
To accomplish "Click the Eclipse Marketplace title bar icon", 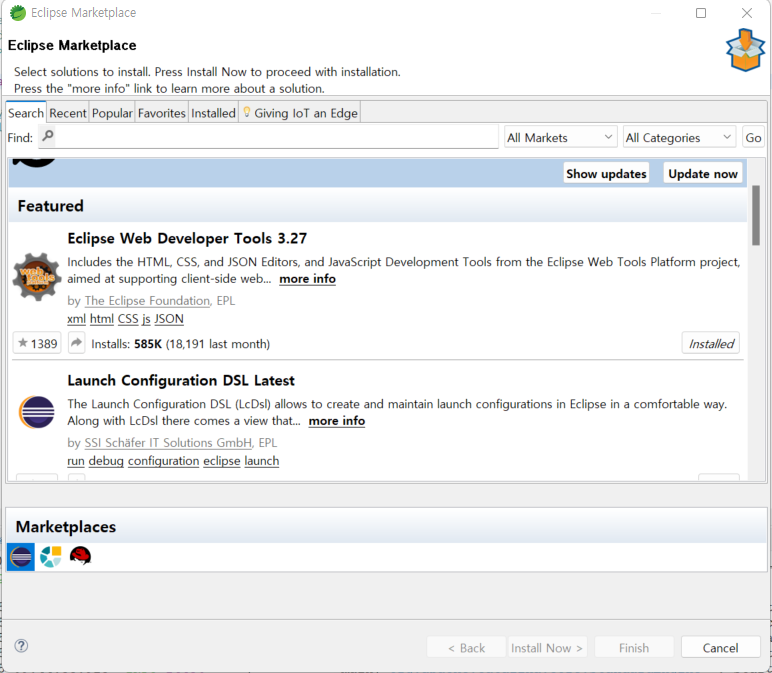I will pyautogui.click(x=18, y=13).
